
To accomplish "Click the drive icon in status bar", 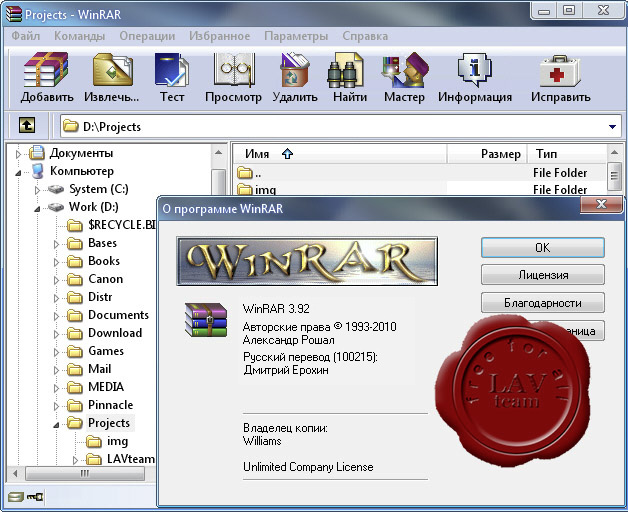I will 16,497.
